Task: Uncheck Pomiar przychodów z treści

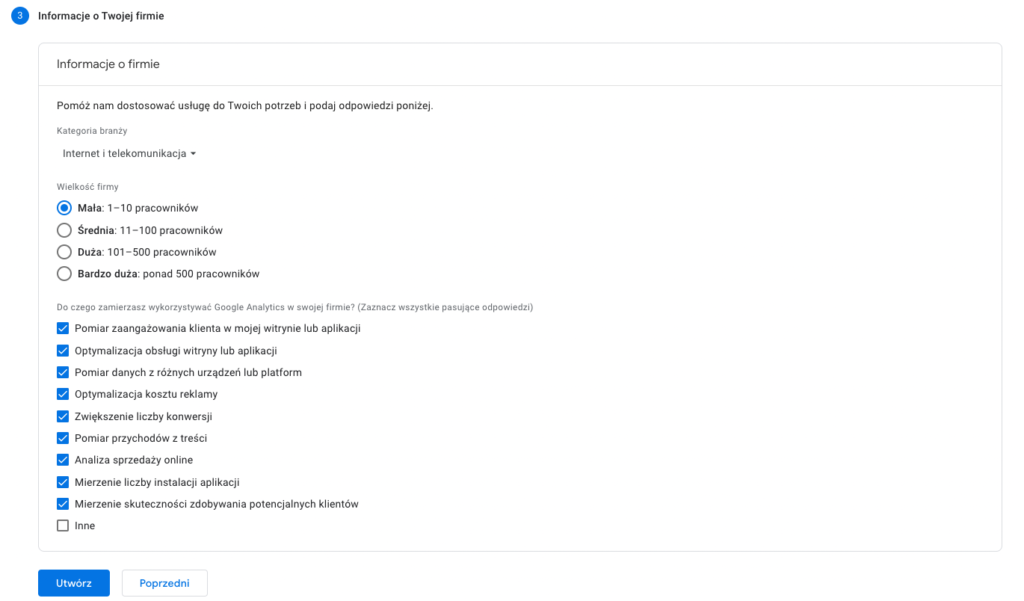Action: (x=63, y=438)
